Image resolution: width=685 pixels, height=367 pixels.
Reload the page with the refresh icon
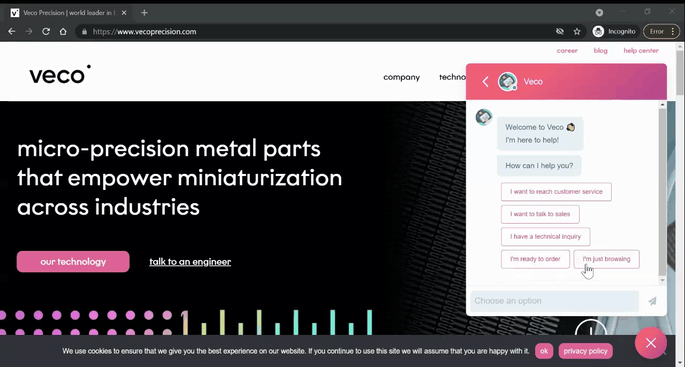[46, 31]
